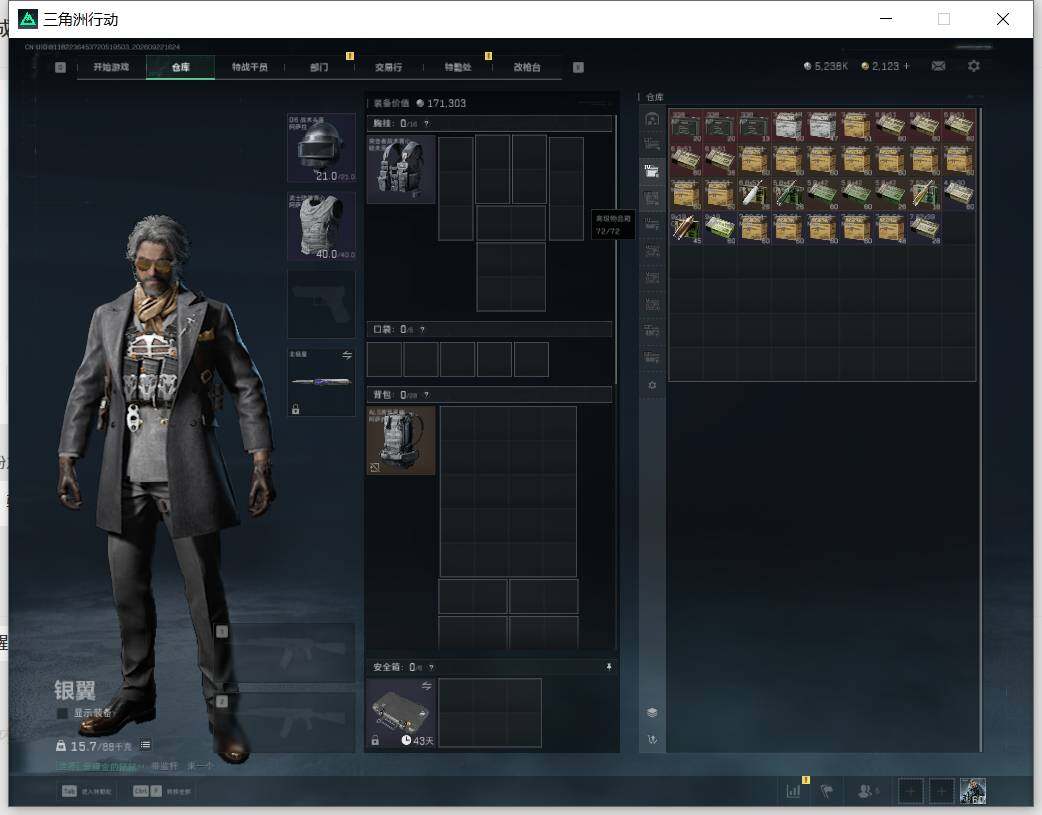Open the 特勤处 tab
1042x815 pixels.
(458, 67)
